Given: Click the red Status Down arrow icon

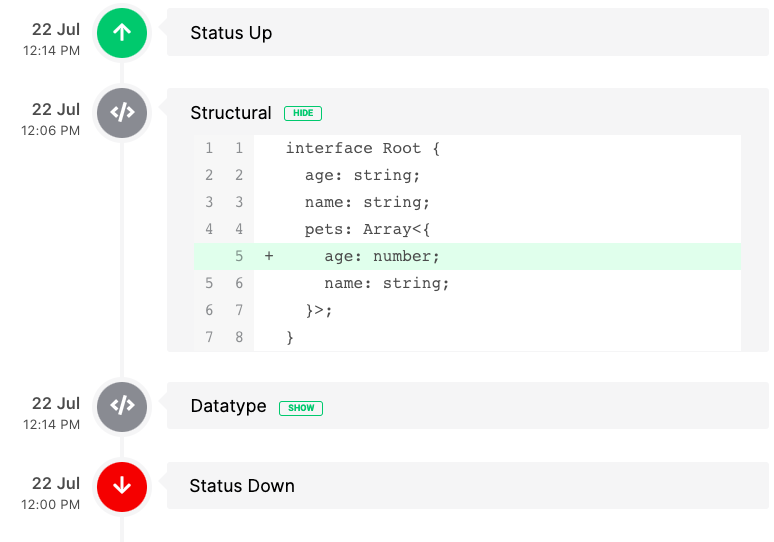Looking at the screenshot, I should click(x=122, y=486).
